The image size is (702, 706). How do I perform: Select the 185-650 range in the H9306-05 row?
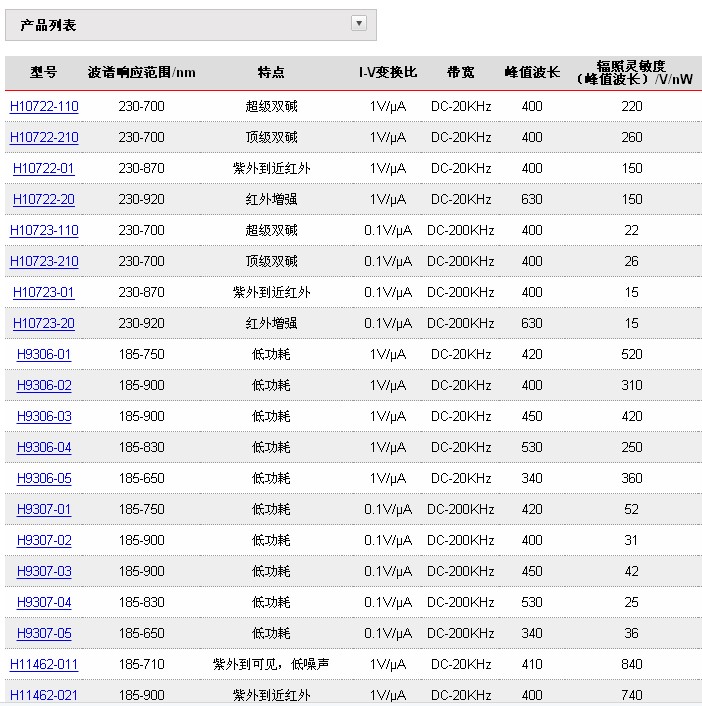tap(141, 479)
